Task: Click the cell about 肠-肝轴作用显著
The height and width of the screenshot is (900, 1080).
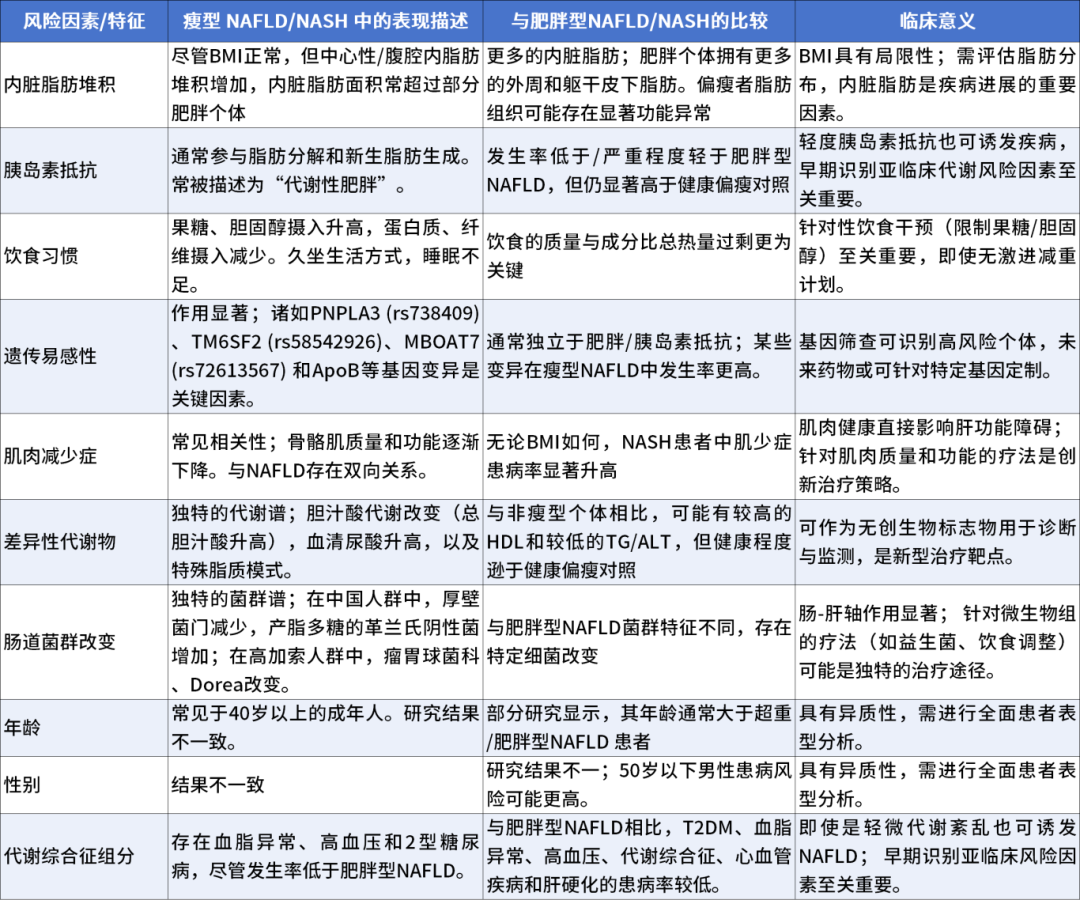Action: point(936,642)
